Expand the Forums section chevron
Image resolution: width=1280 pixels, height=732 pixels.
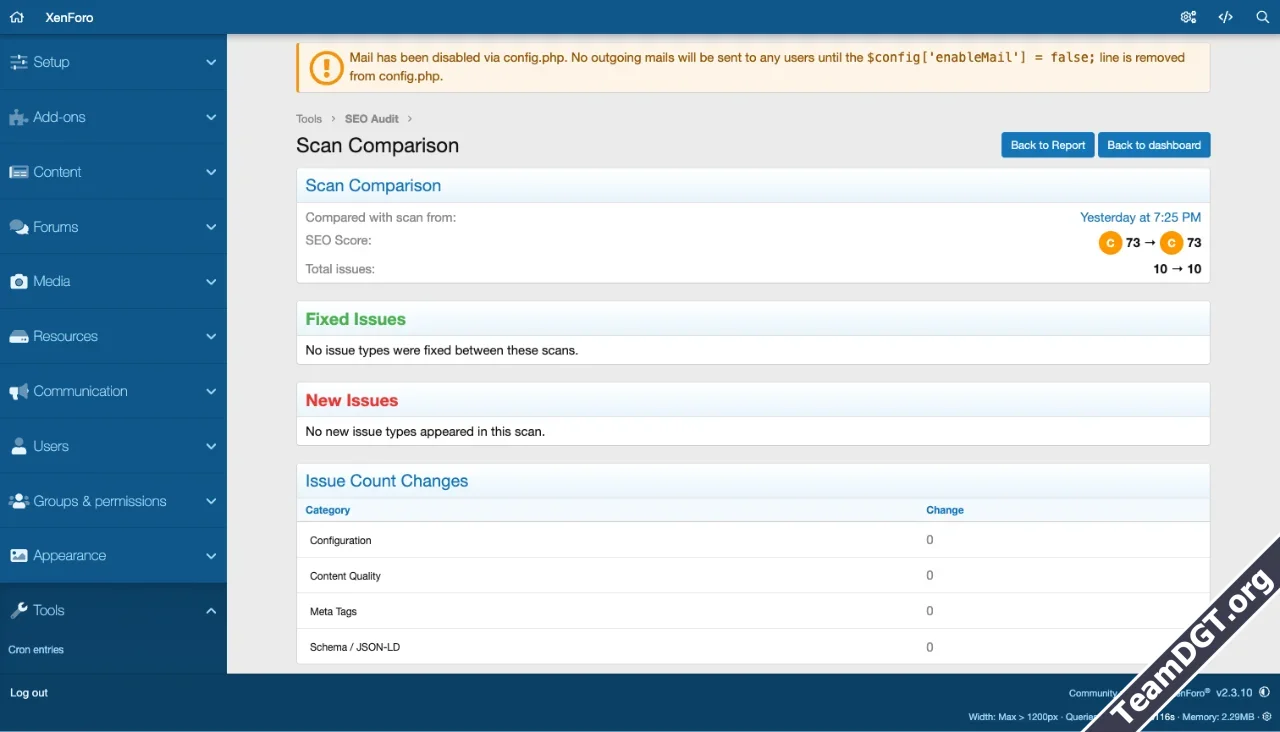pos(211,227)
